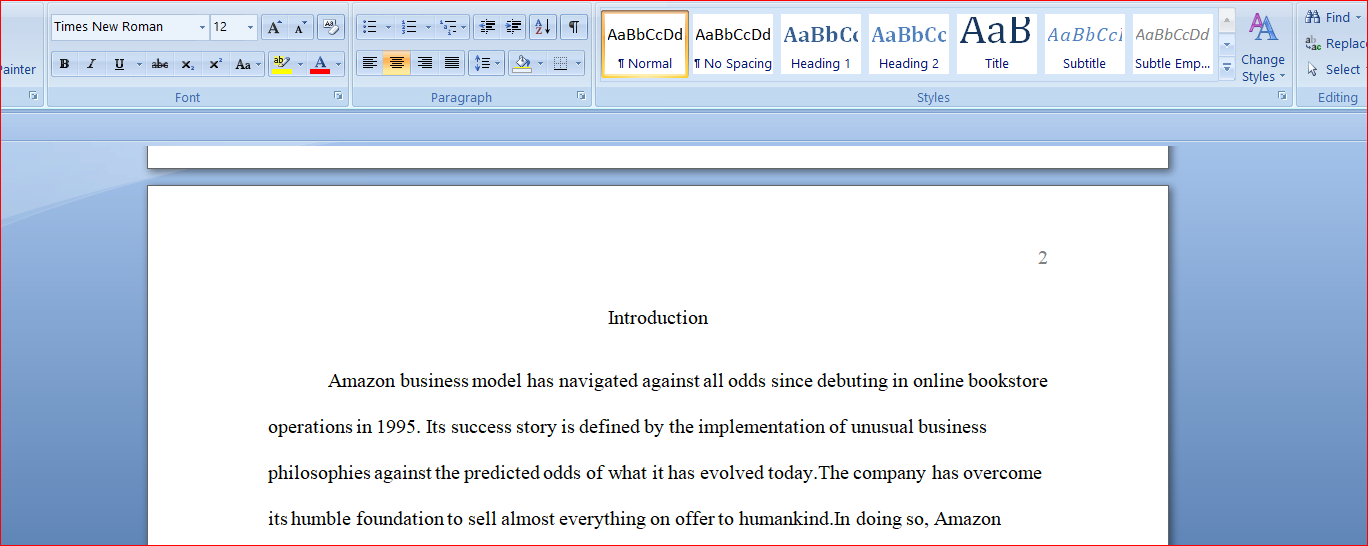This screenshot has height=546, width=1368.
Task: Open the bullet library dropdown arrow
Action: [388, 27]
